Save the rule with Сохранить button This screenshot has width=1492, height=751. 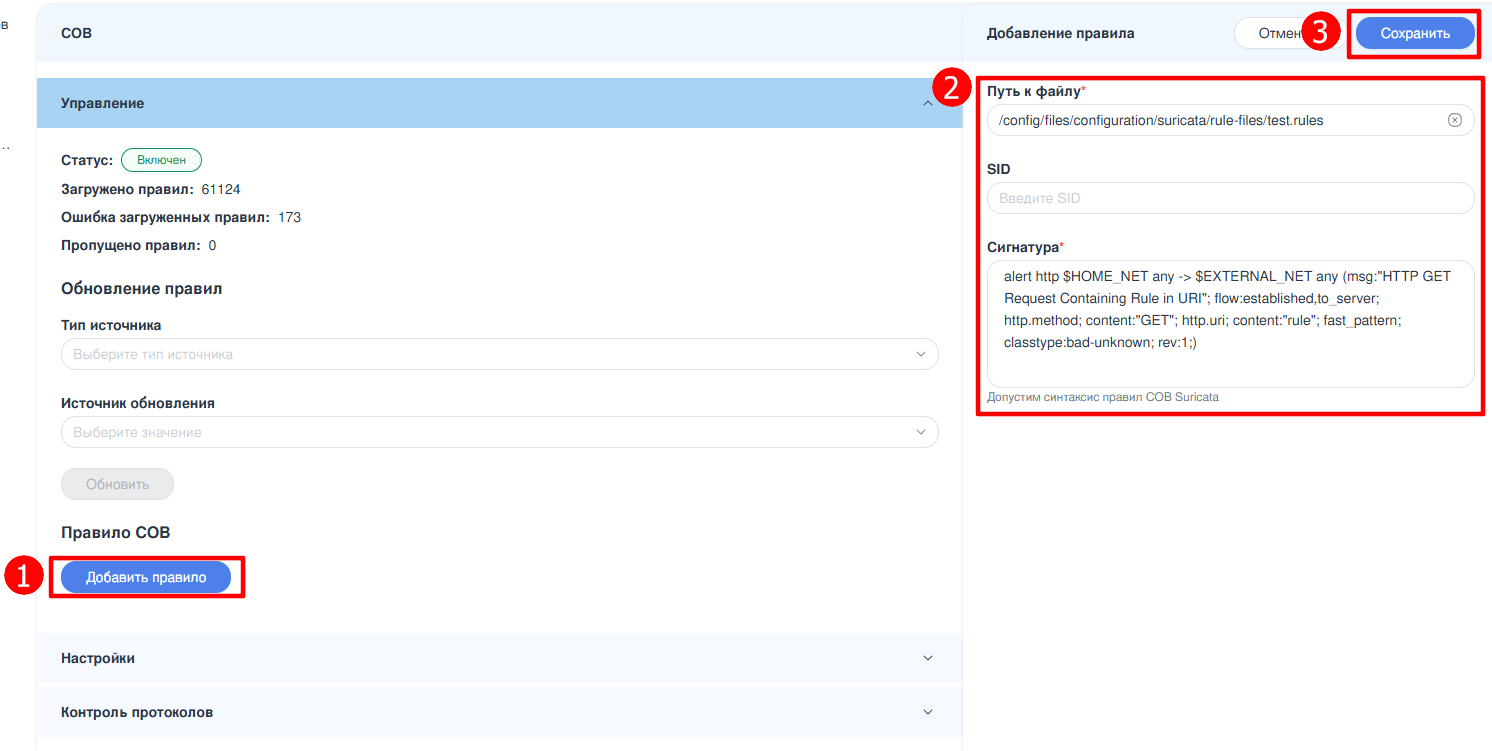click(1414, 33)
